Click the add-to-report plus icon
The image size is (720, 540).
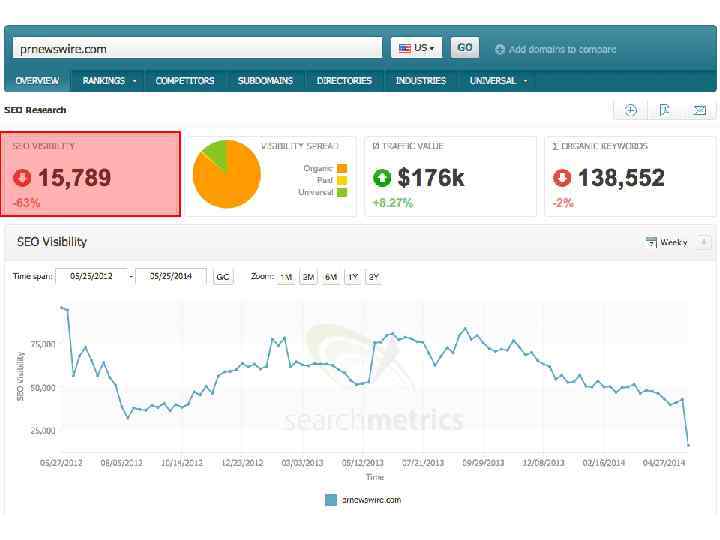coord(631,110)
